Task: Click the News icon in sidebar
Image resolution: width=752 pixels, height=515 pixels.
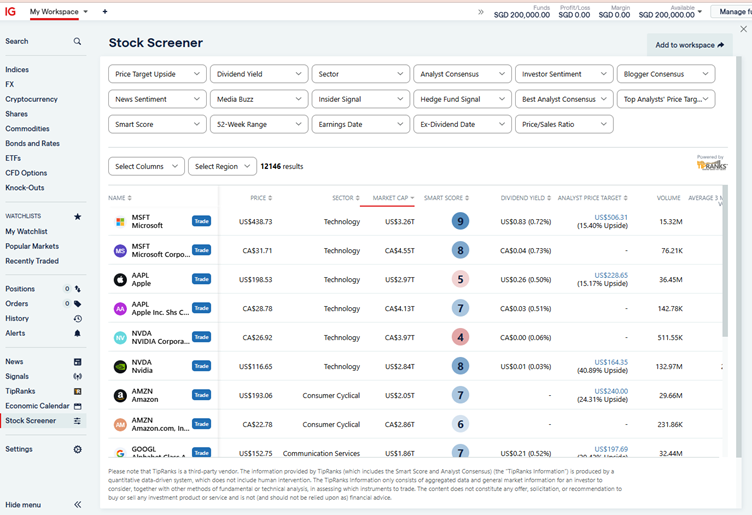Action: pos(78,362)
